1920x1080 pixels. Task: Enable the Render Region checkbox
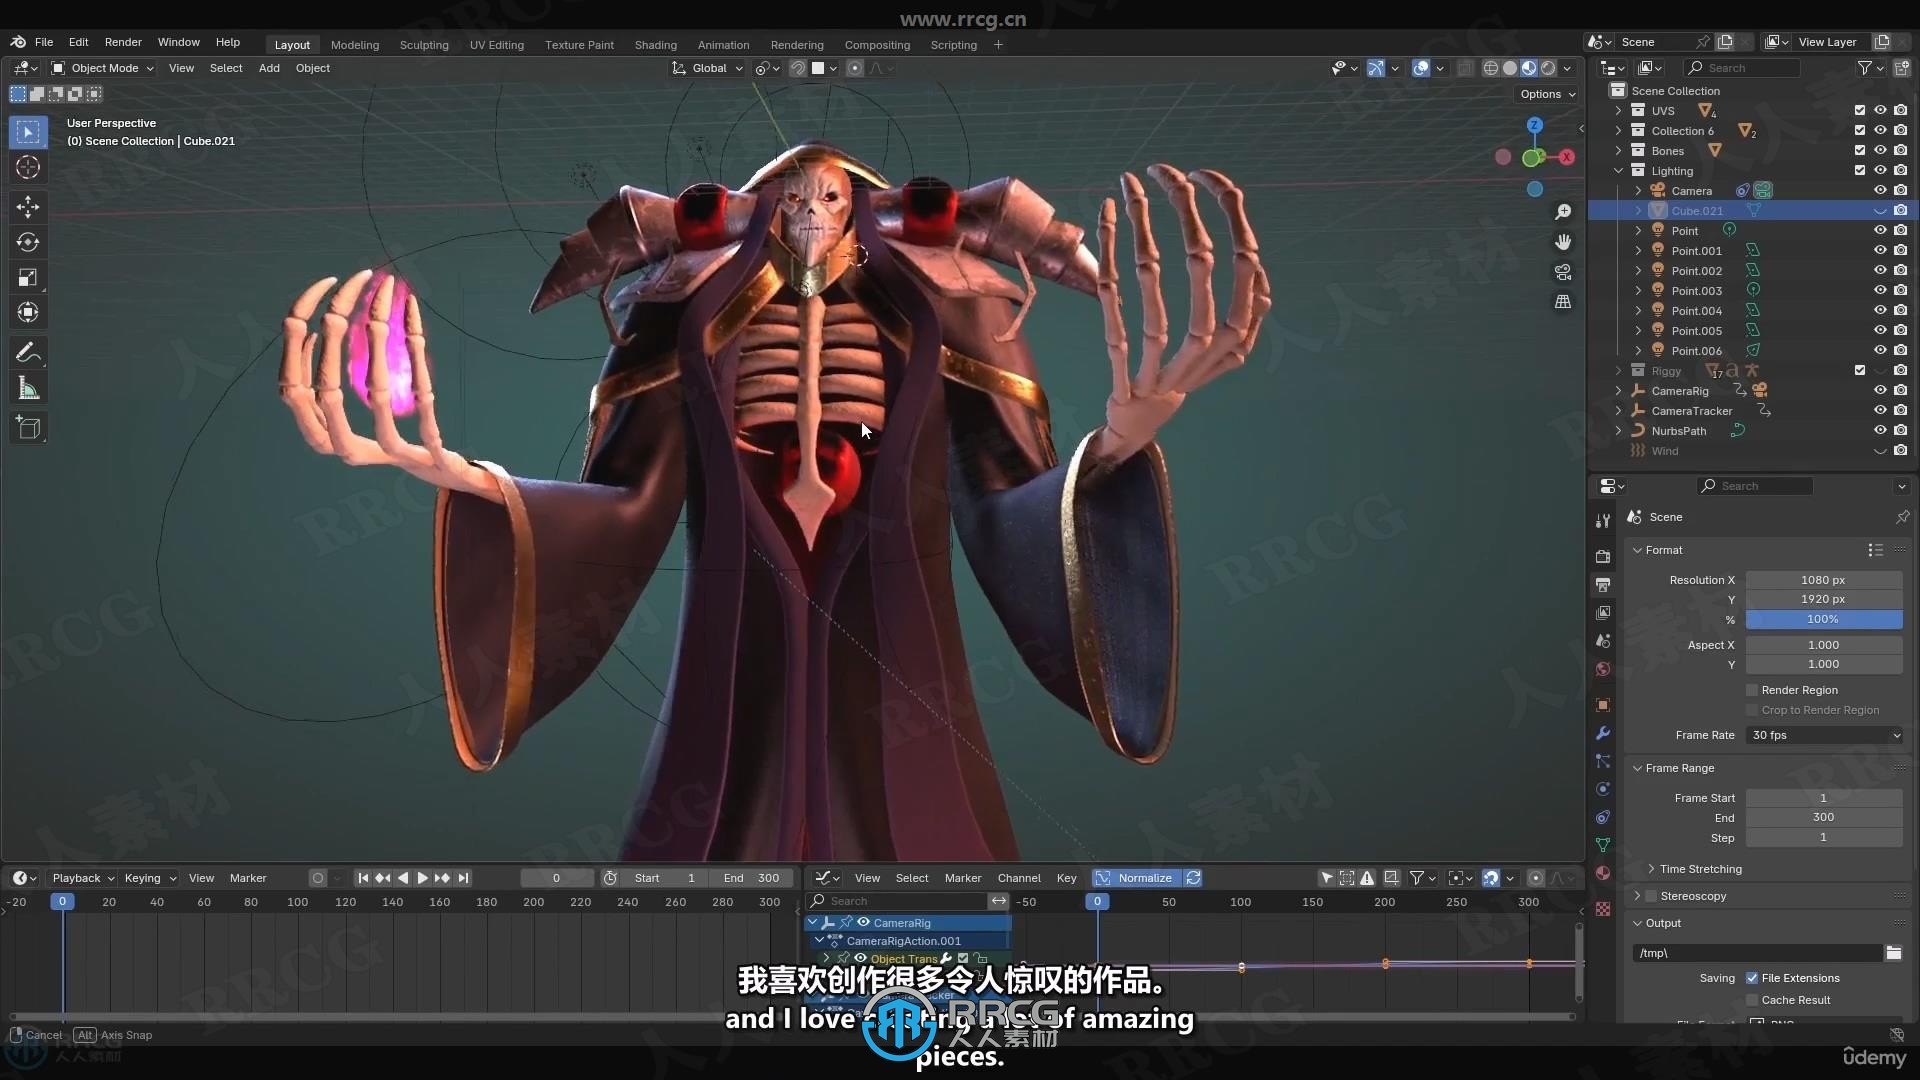point(1752,690)
